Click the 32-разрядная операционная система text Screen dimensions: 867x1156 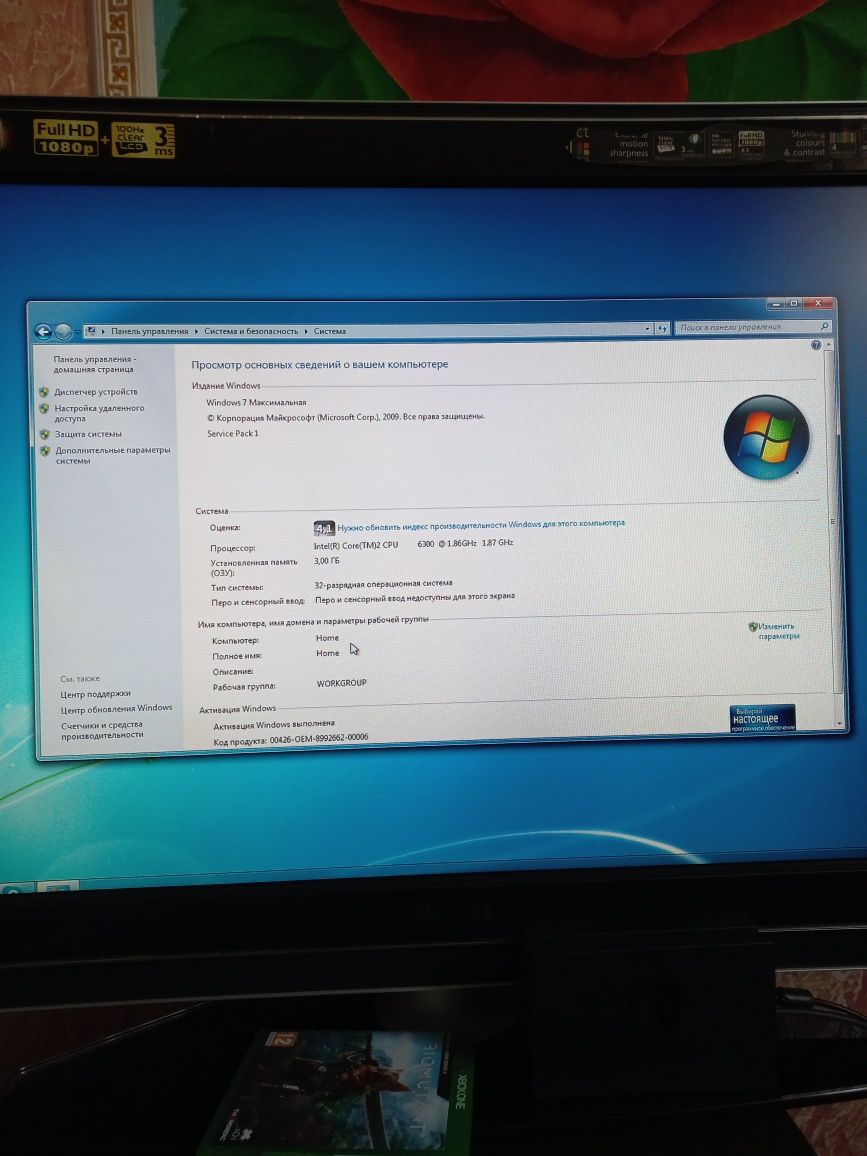point(383,584)
